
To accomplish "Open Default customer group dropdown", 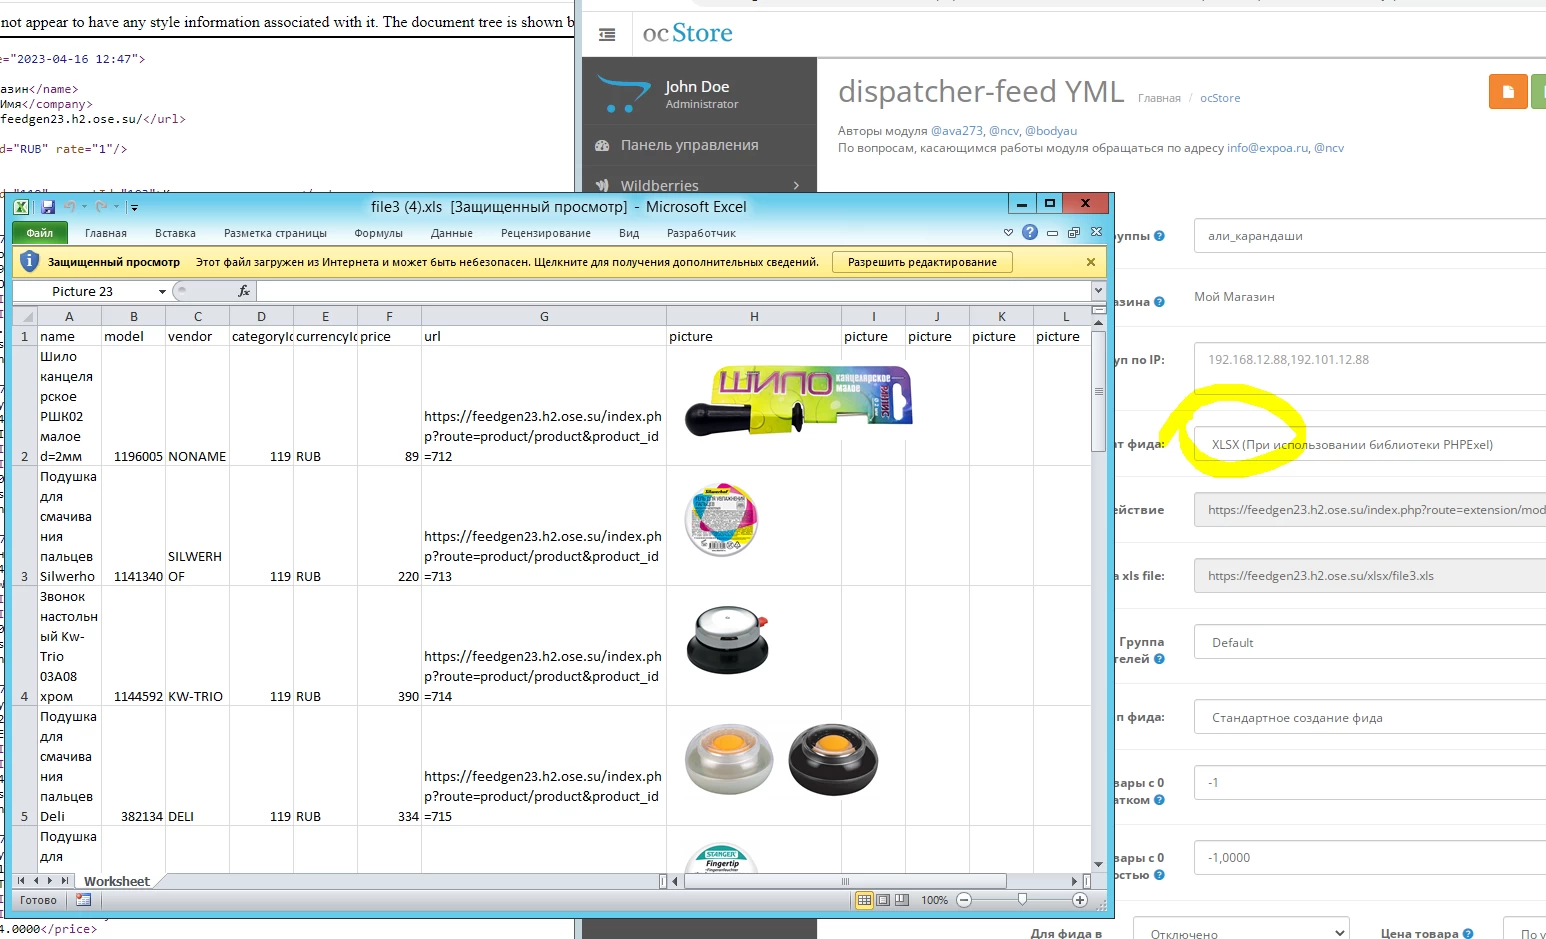I will (1370, 642).
